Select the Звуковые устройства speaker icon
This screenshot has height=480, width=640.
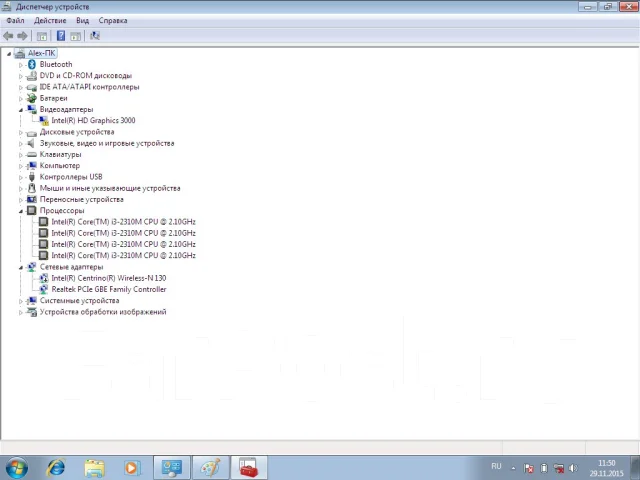coord(32,143)
